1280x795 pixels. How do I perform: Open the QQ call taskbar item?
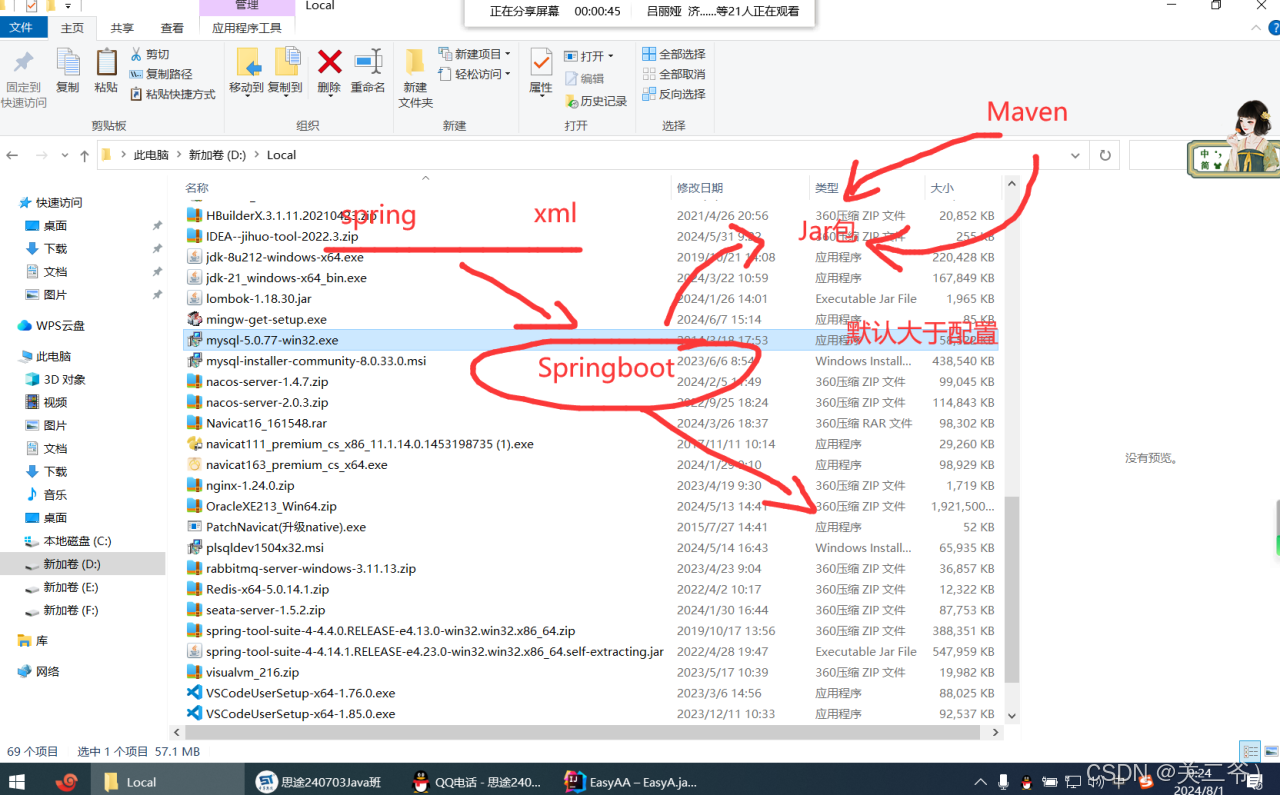(477, 781)
